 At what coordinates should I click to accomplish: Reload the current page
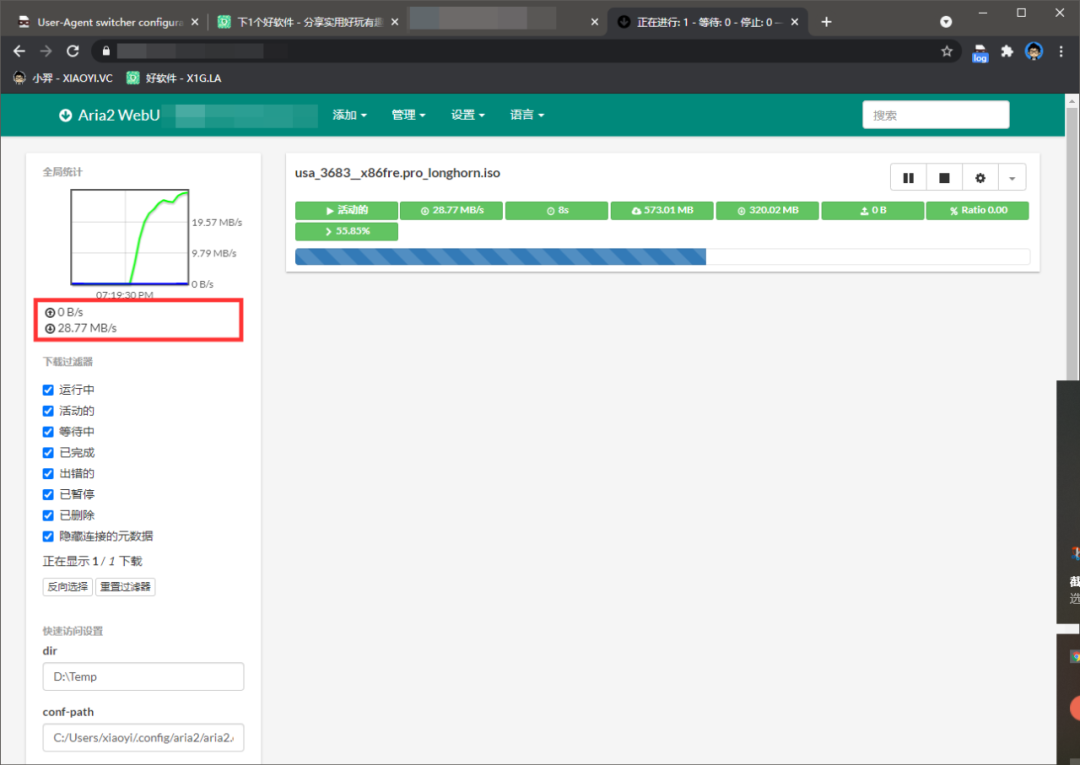point(72,51)
